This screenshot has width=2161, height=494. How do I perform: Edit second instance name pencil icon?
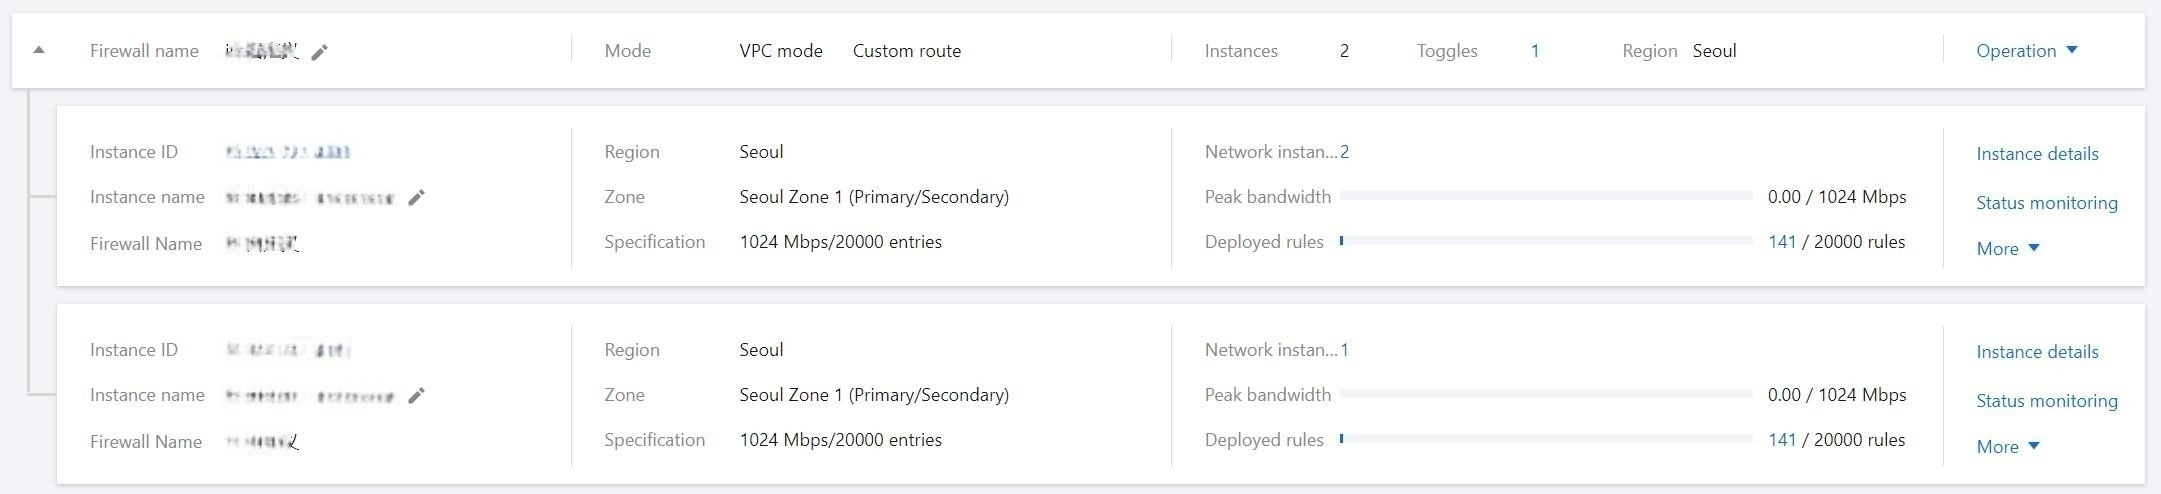[x=417, y=396]
